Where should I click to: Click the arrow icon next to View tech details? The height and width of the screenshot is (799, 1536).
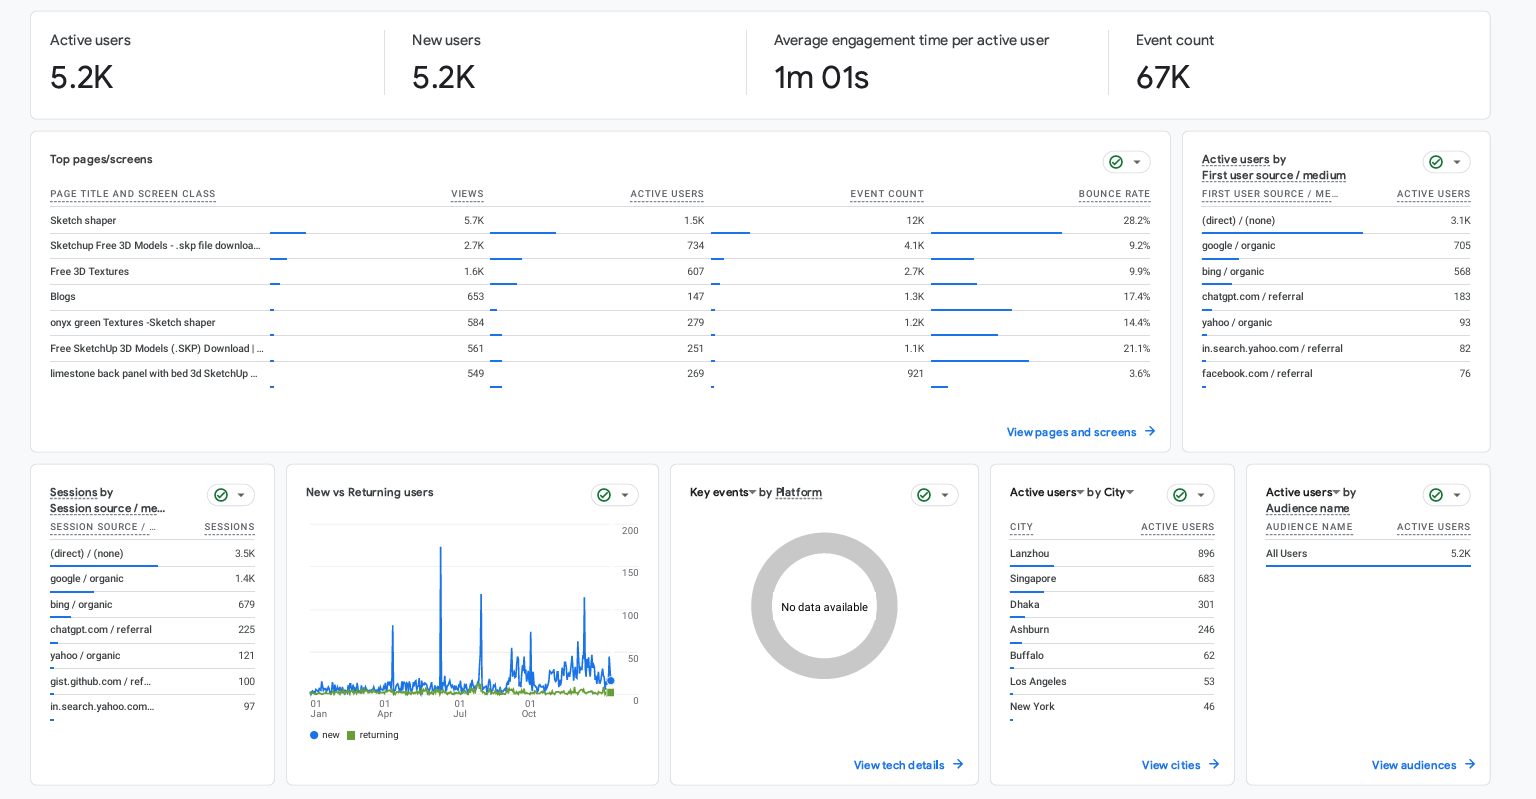click(958, 764)
